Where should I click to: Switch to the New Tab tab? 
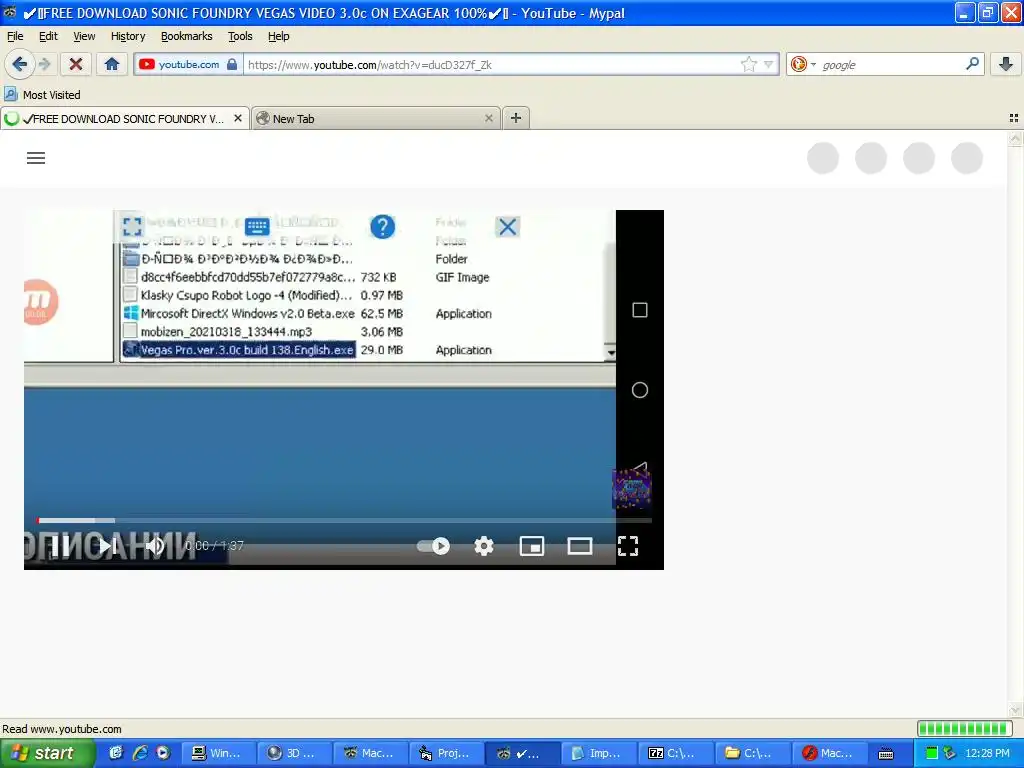tap(376, 118)
